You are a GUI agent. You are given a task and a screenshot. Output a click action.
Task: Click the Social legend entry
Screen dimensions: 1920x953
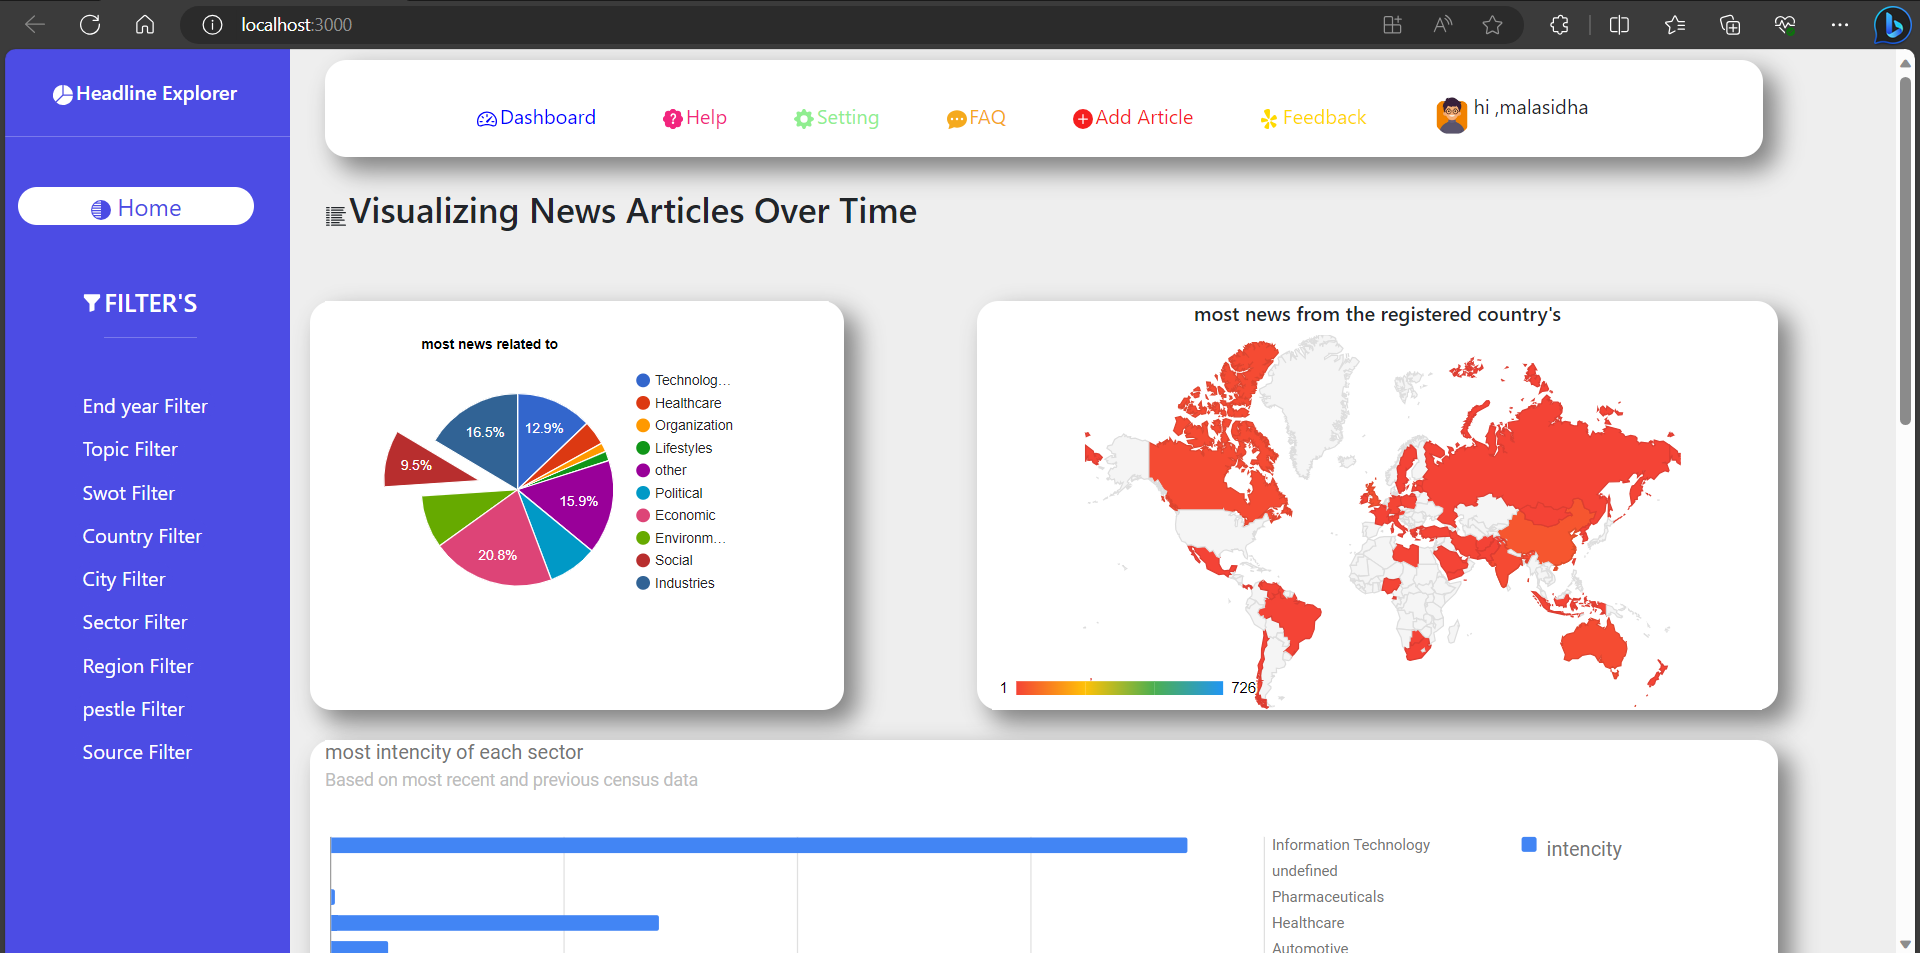pos(664,560)
